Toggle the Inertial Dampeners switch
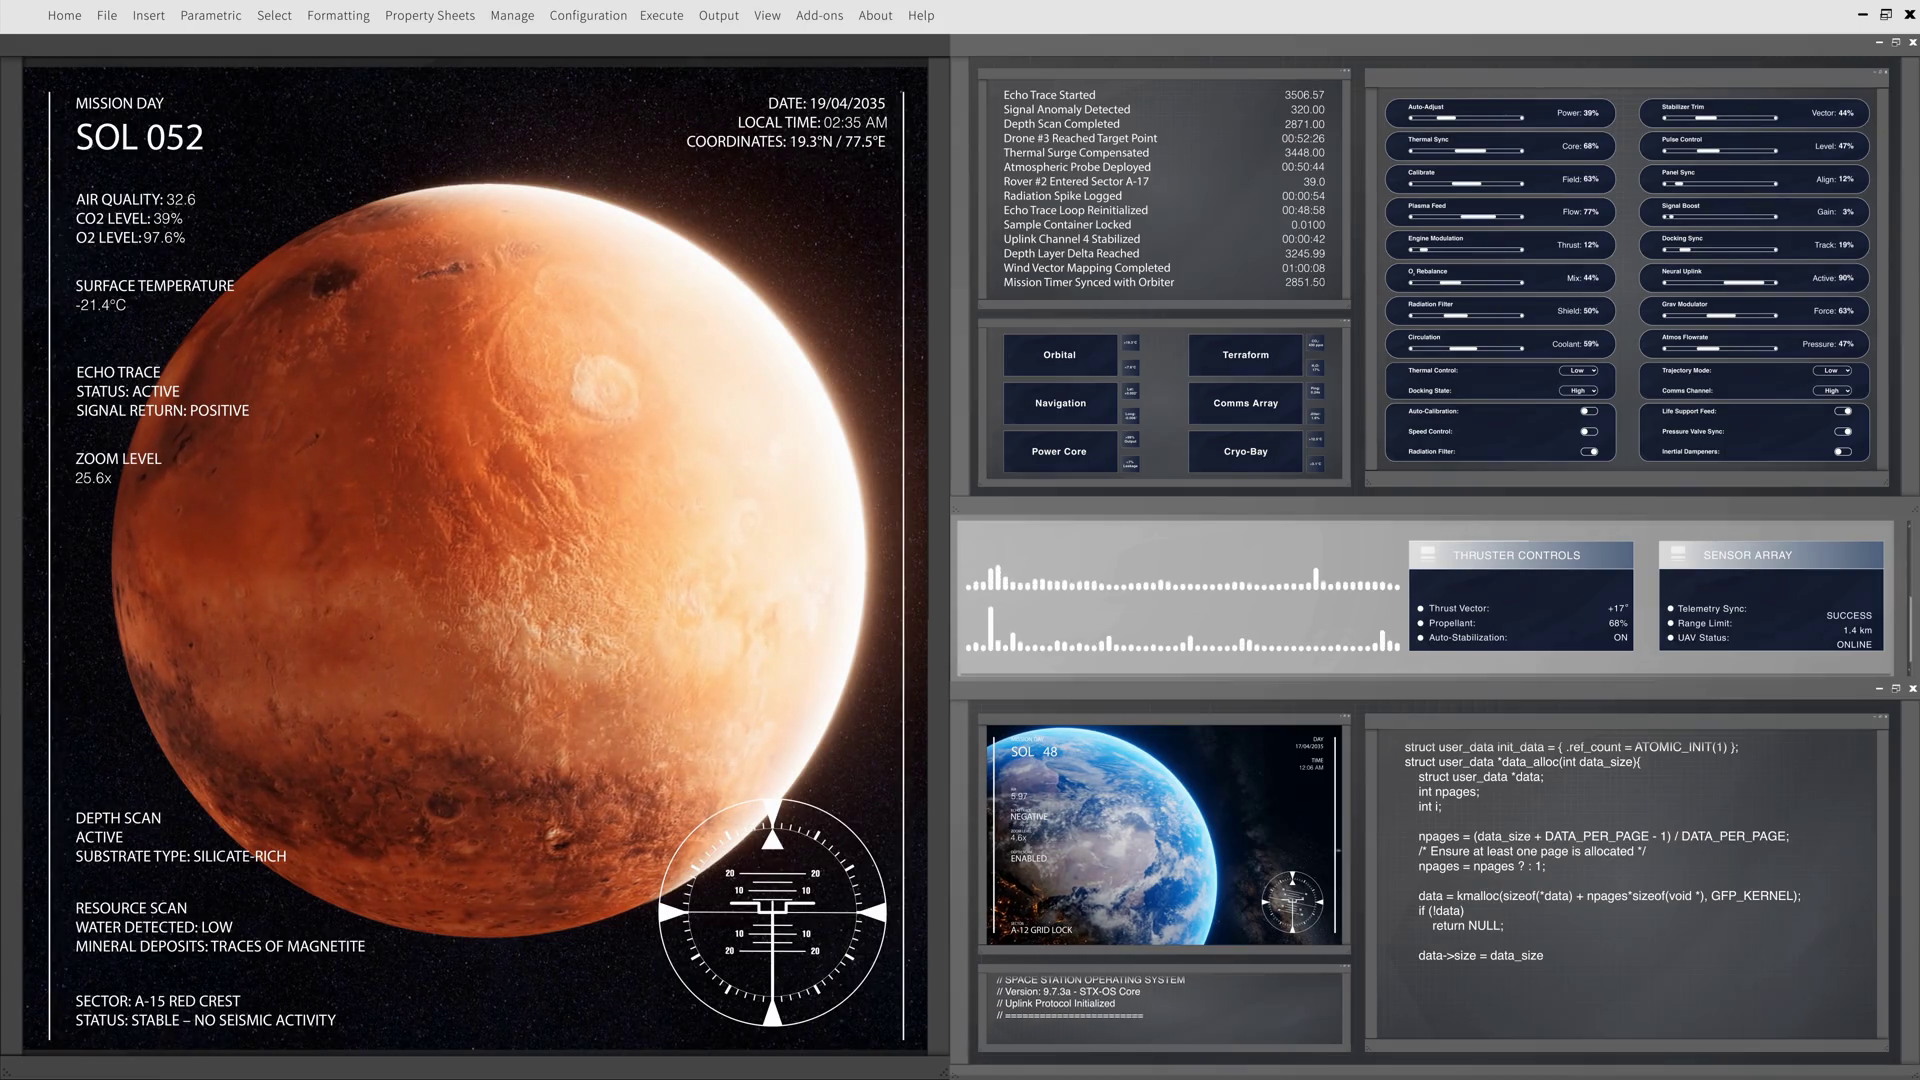The height and width of the screenshot is (1080, 1920). tap(1842, 452)
